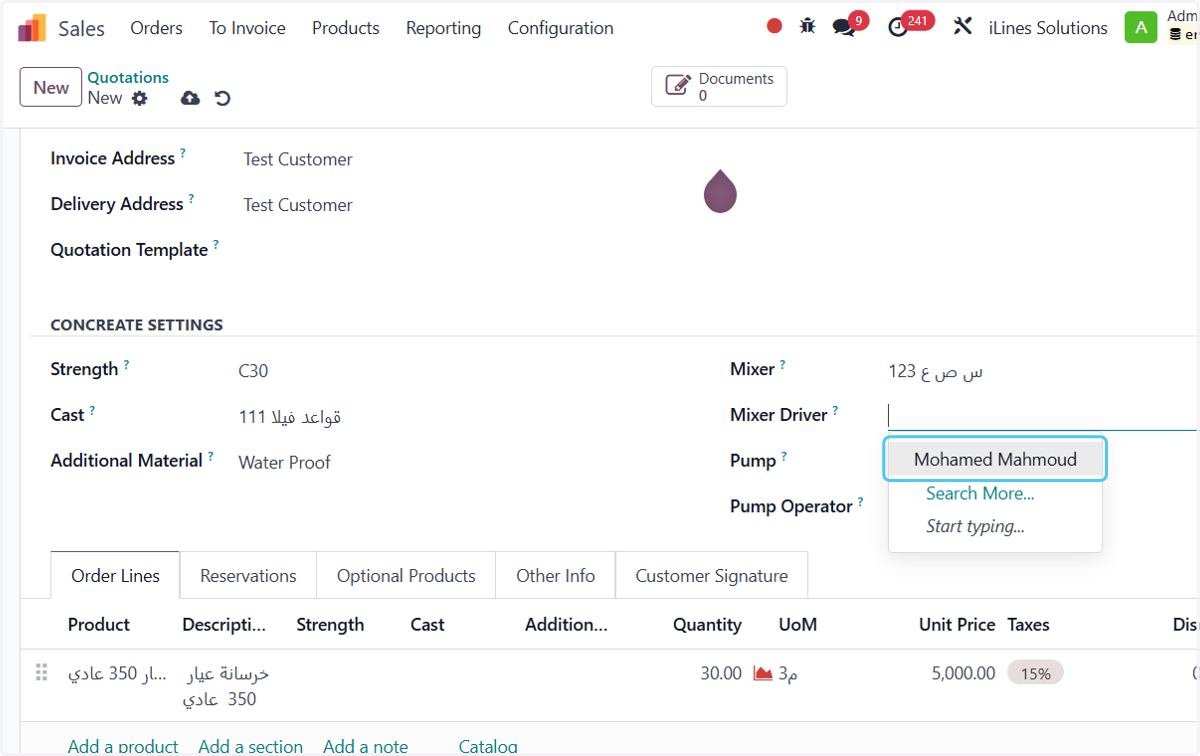The image size is (1200, 756).
Task: Open the chat messages icon with 9 badge
Action: click(844, 28)
